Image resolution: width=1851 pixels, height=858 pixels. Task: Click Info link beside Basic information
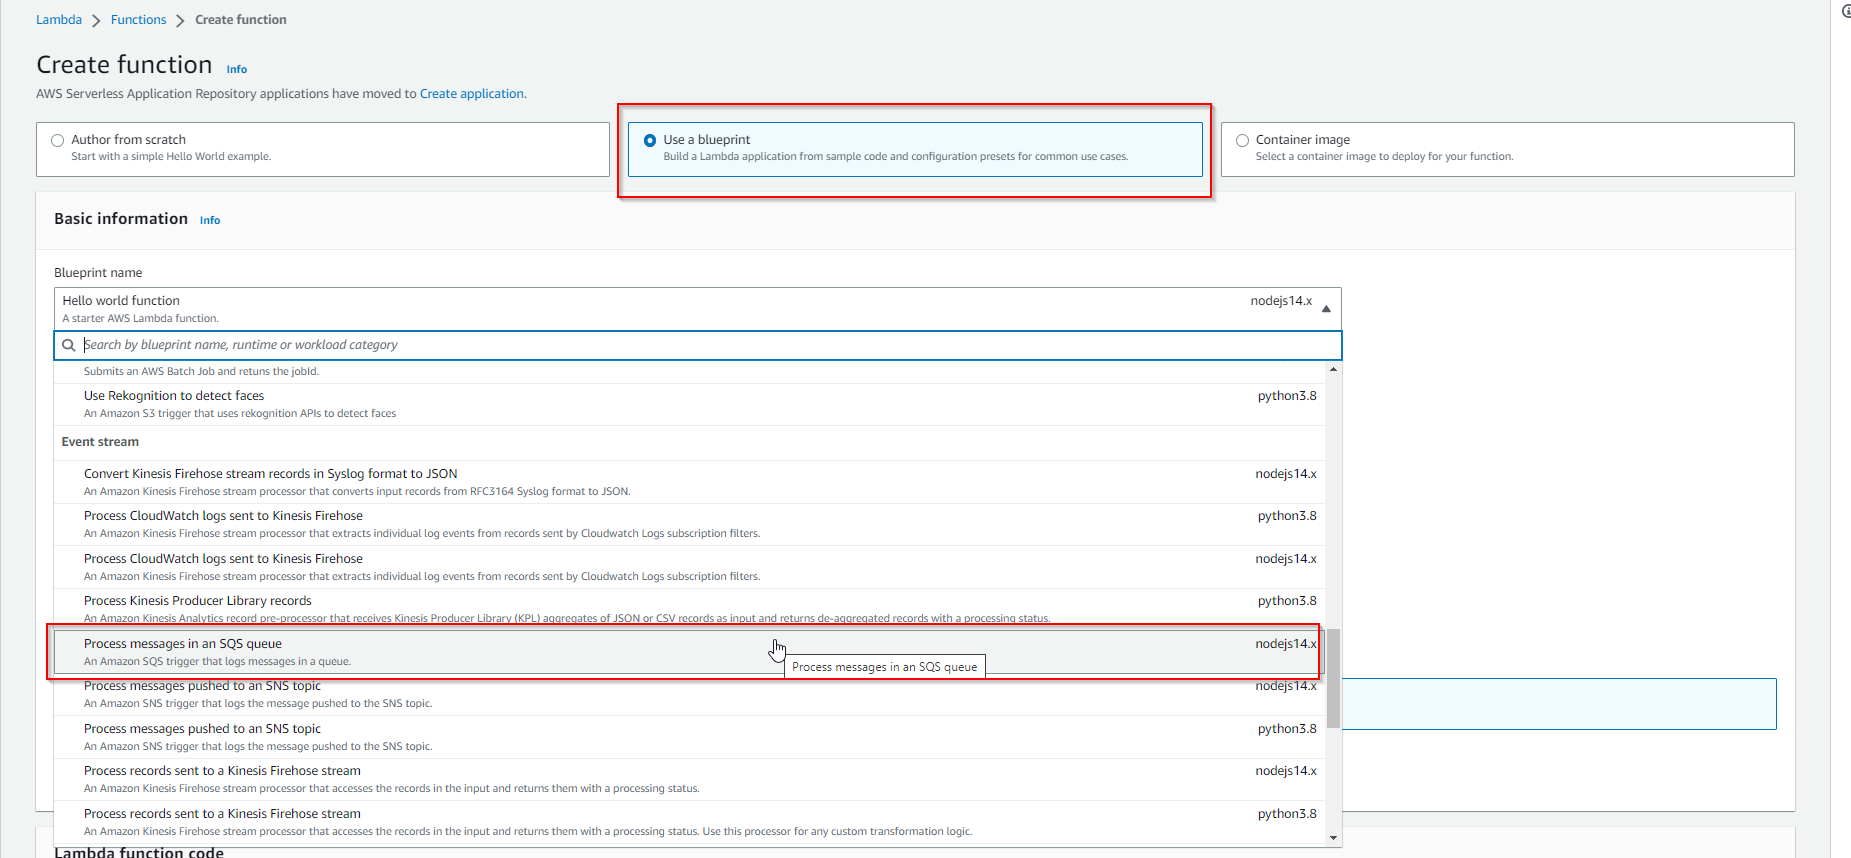210,220
